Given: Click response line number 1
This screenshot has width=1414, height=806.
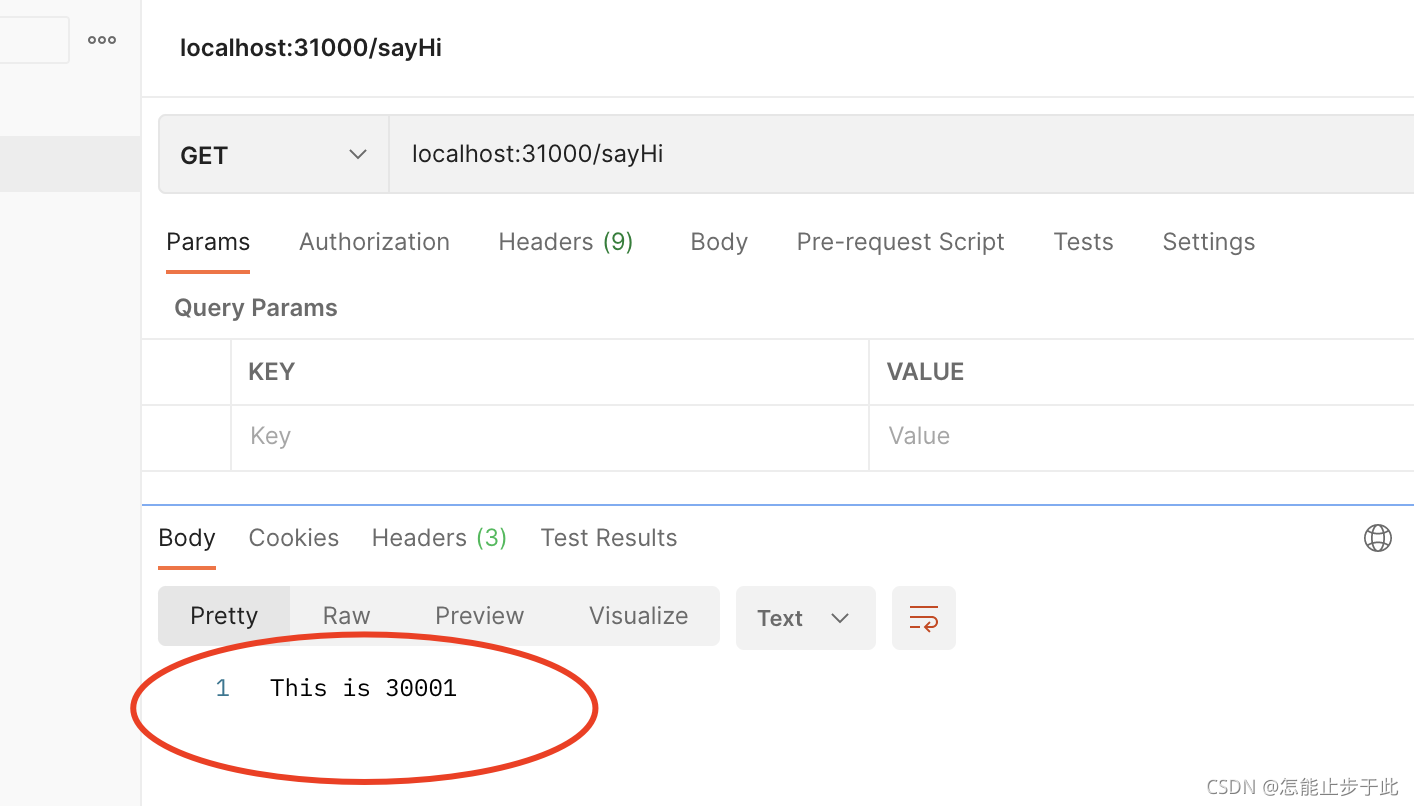Looking at the screenshot, I should pos(222,688).
